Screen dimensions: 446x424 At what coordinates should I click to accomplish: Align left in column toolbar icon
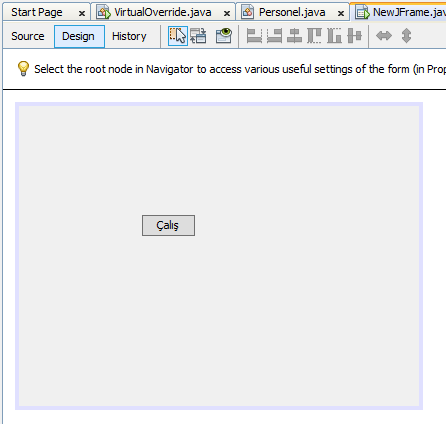[254, 36]
